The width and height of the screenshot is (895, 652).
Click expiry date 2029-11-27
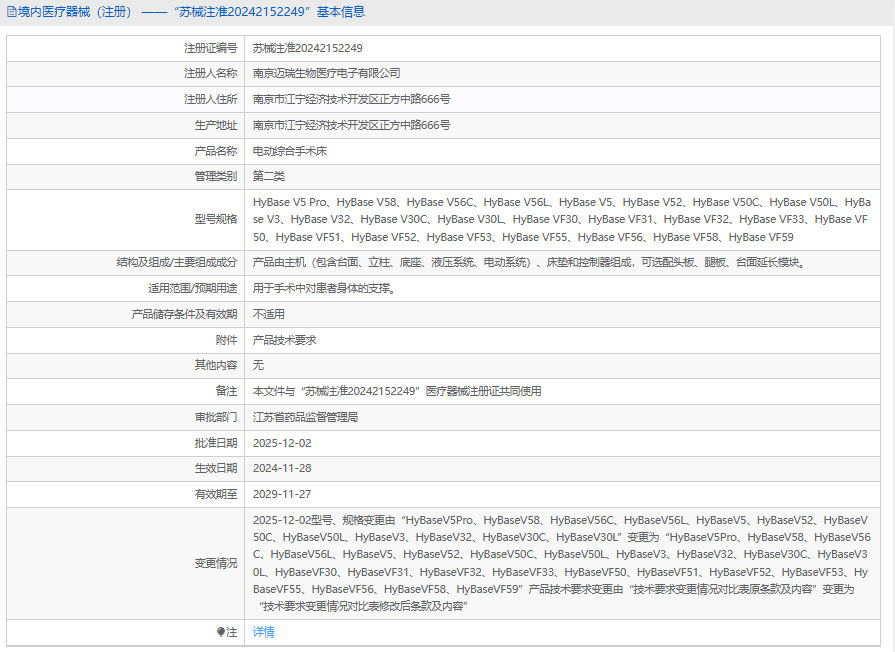(x=282, y=494)
